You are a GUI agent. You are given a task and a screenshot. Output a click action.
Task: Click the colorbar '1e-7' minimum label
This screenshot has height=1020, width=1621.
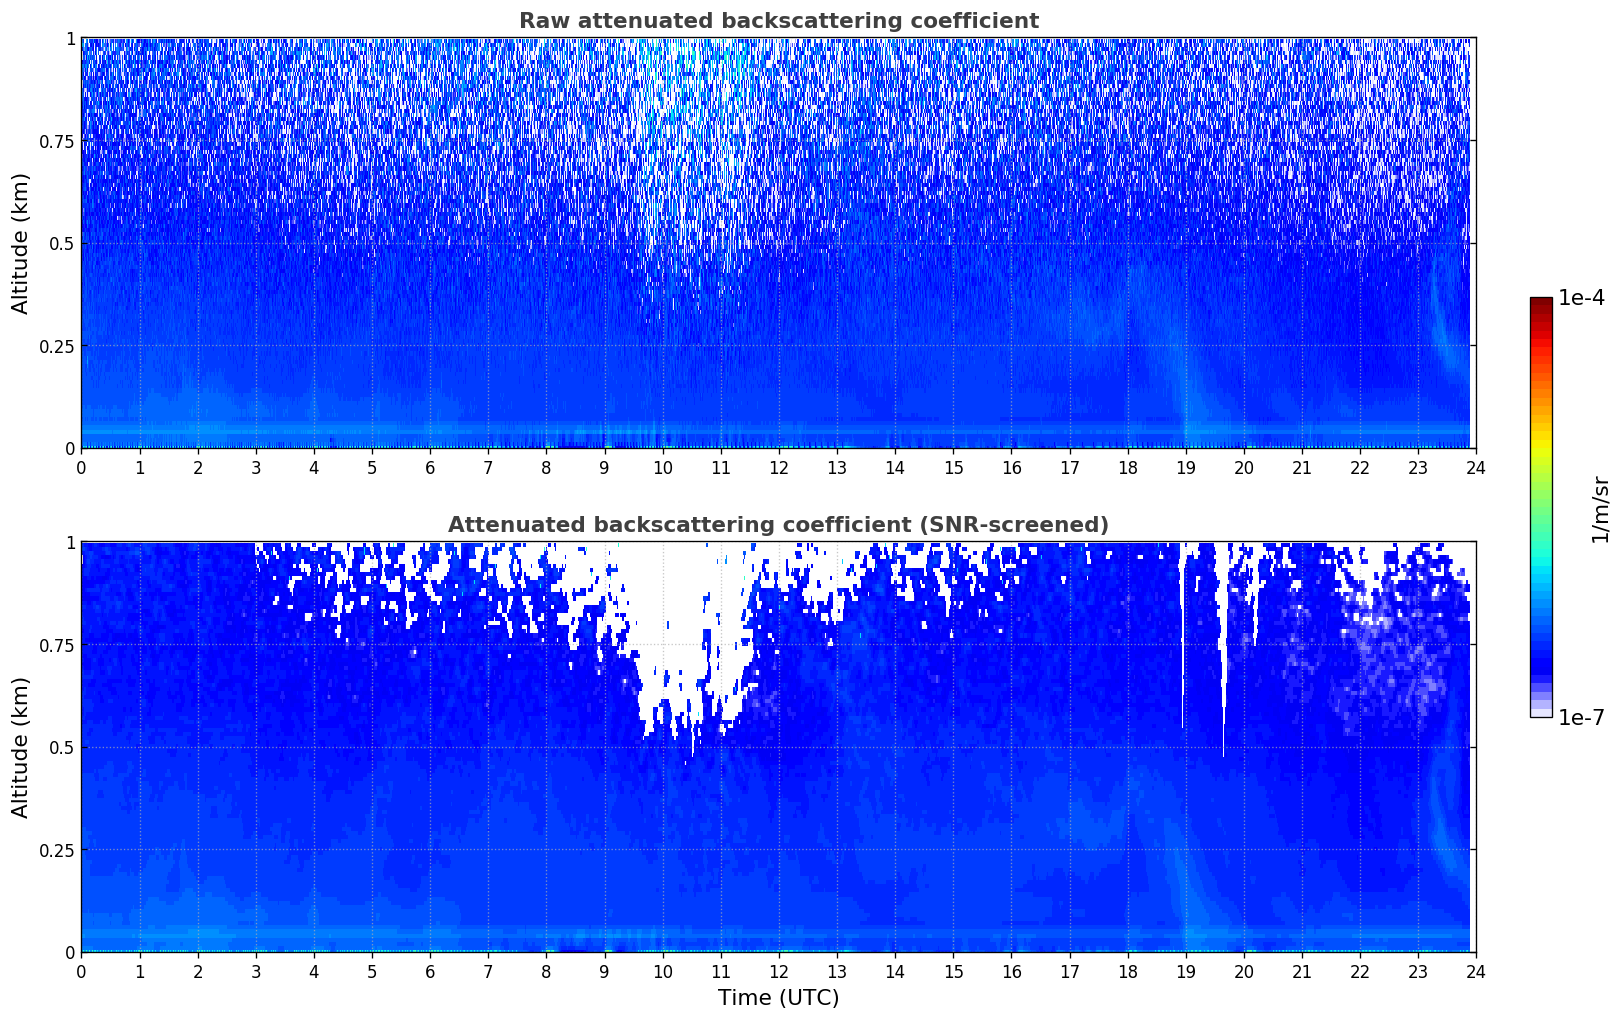pos(1581,718)
